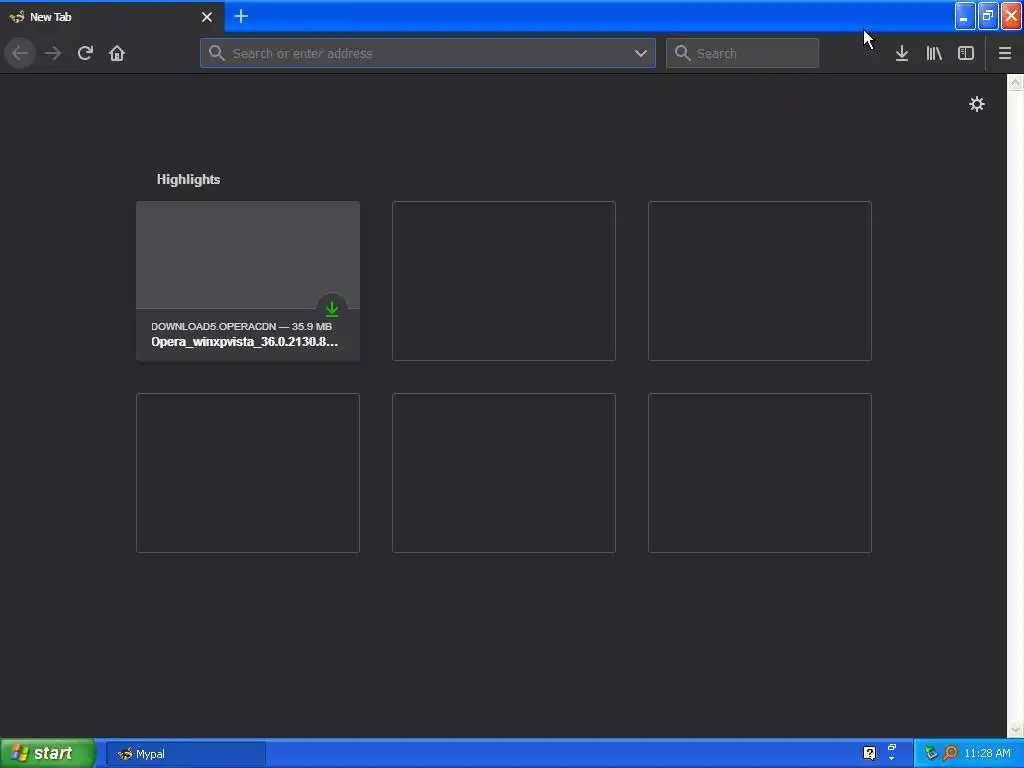
Task: Expand the taskbar toolbar options arrow
Action: [x=891, y=759]
